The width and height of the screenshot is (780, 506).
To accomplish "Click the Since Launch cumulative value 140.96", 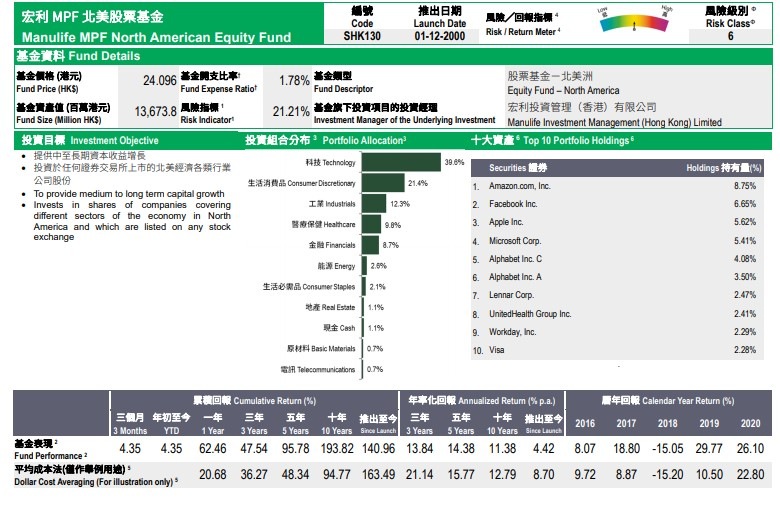I will point(378,449).
